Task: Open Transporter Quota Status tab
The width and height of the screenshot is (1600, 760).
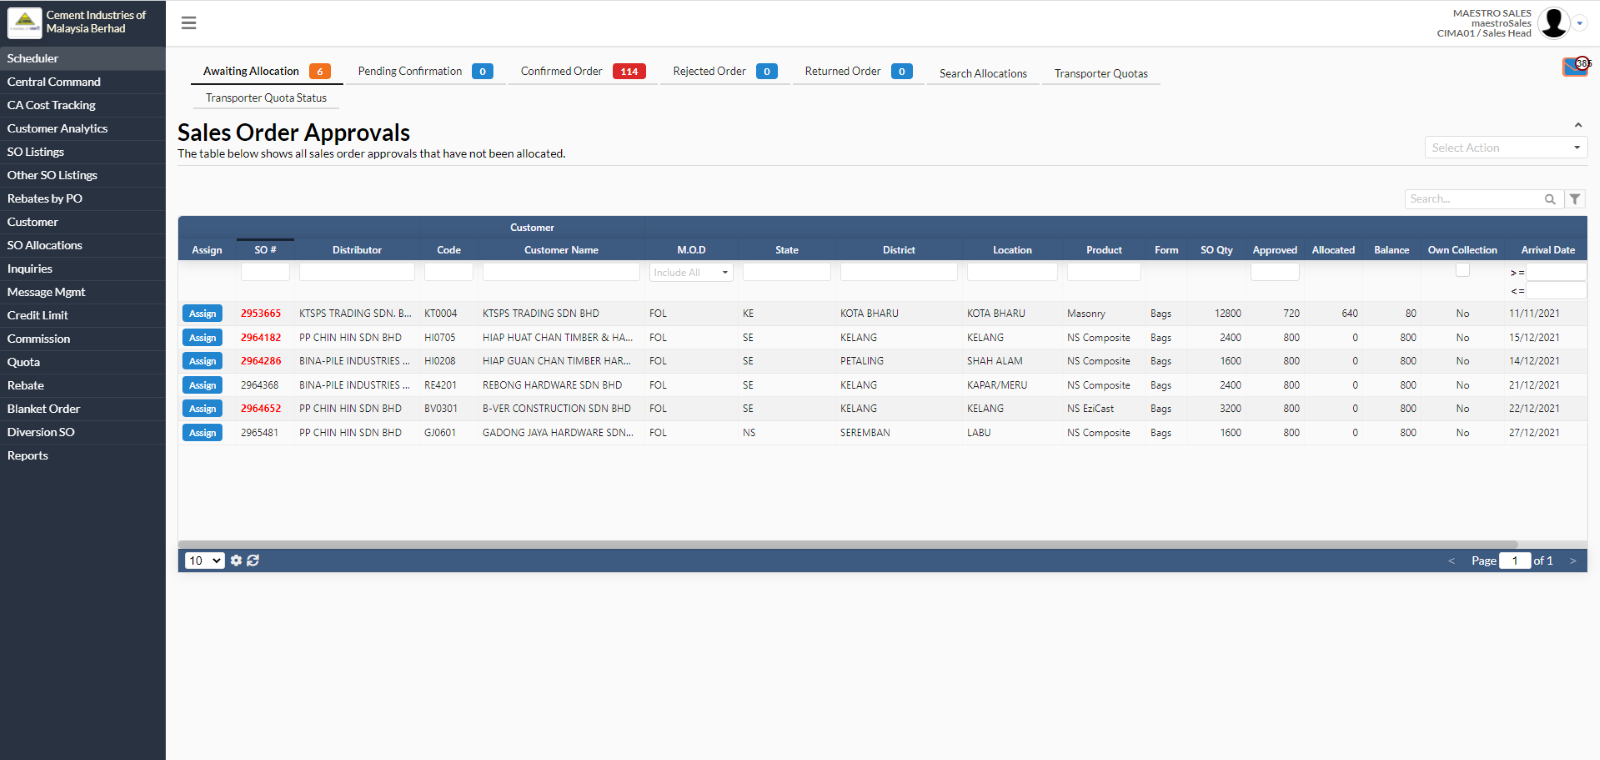Action: tap(266, 98)
